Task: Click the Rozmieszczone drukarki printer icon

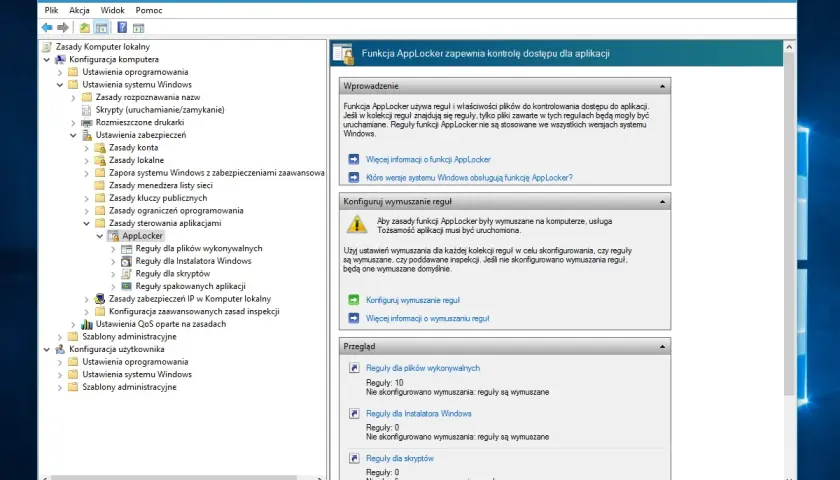Action: coord(87,123)
